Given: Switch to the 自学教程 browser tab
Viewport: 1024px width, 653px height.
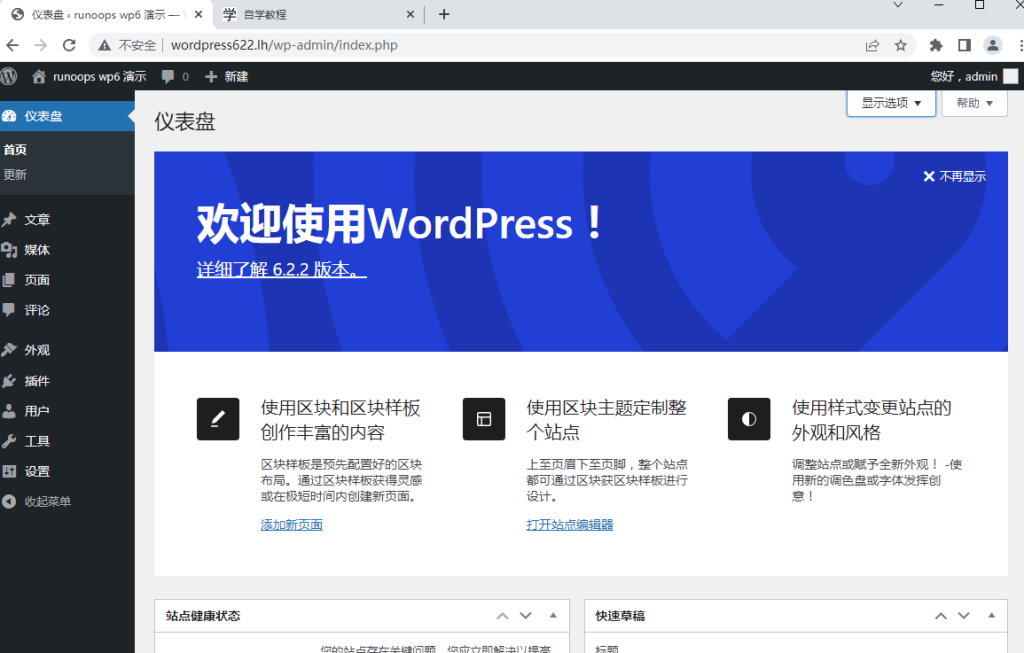Looking at the screenshot, I should (310, 15).
